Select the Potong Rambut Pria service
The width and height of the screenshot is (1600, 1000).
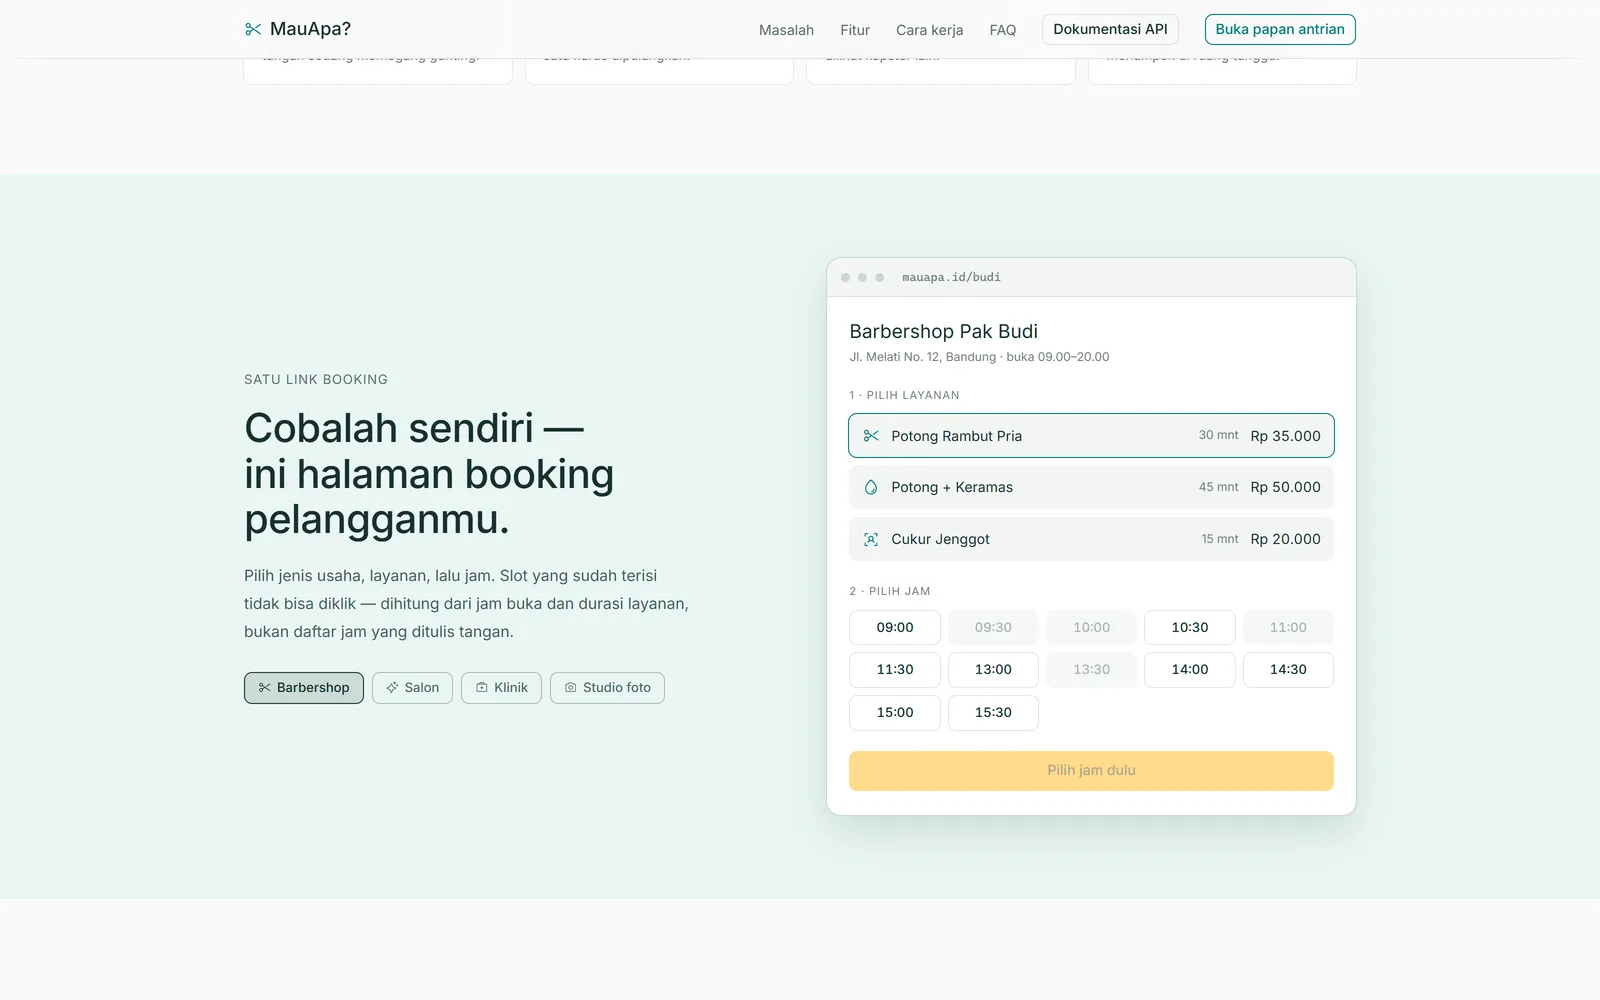pos(1091,436)
